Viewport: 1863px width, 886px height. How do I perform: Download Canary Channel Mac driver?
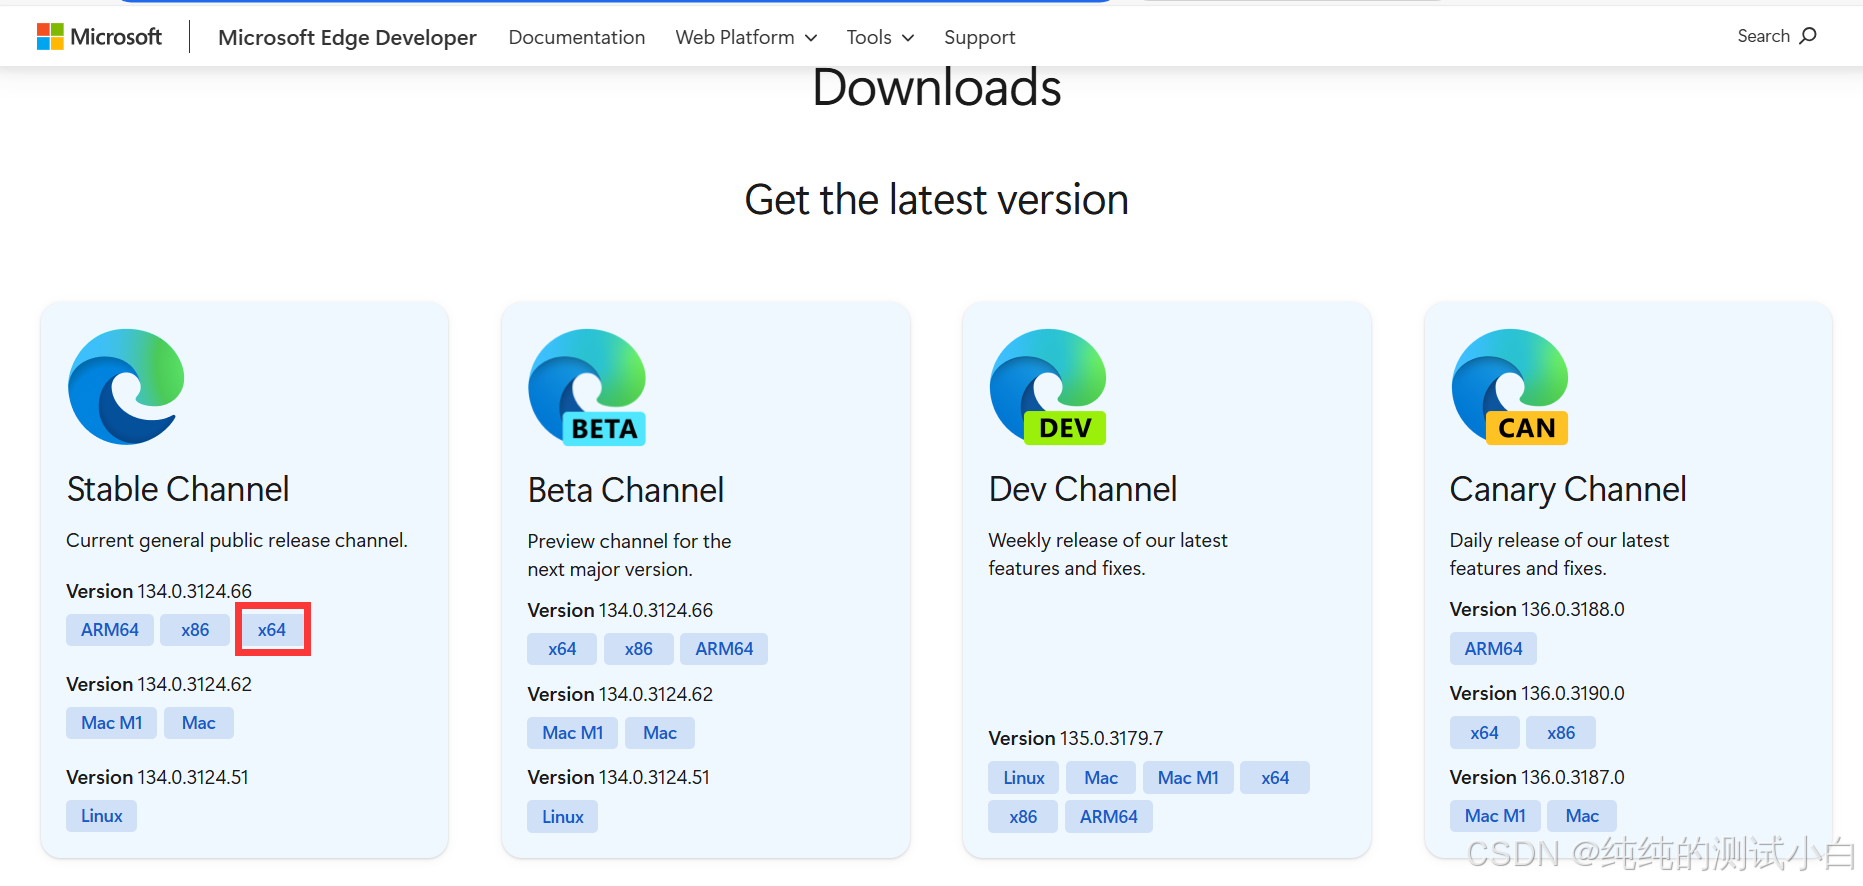click(1582, 816)
